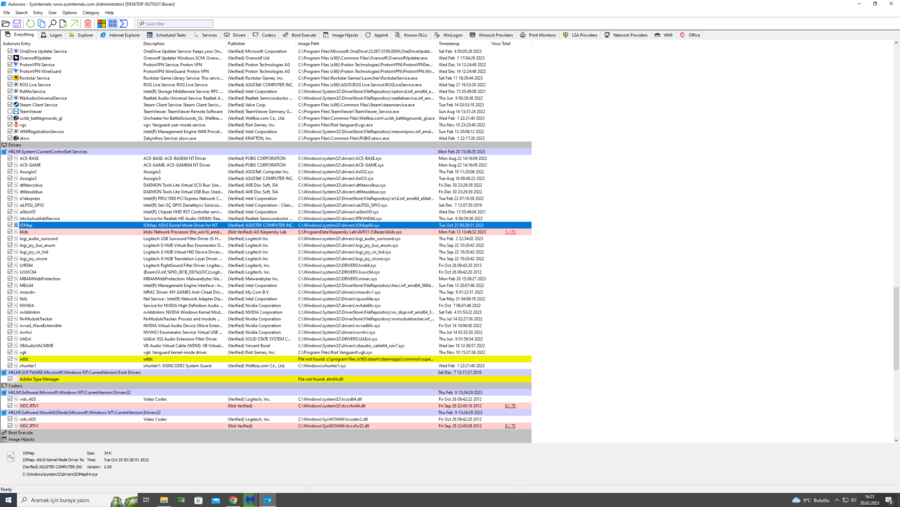The width and height of the screenshot is (900, 507).
Task: Select the HKLM\System\CurrentControlSet\Services key row
Action: click(266, 152)
